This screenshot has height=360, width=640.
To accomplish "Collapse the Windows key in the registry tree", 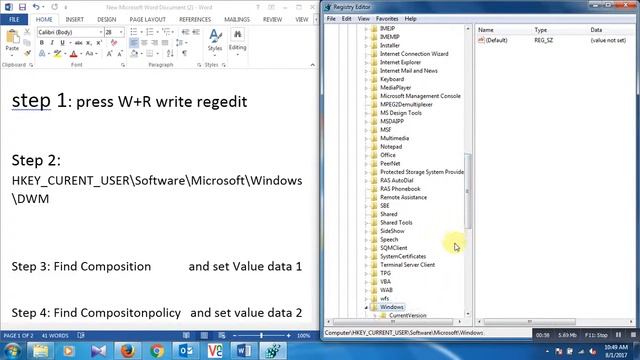I will [x=366, y=307].
